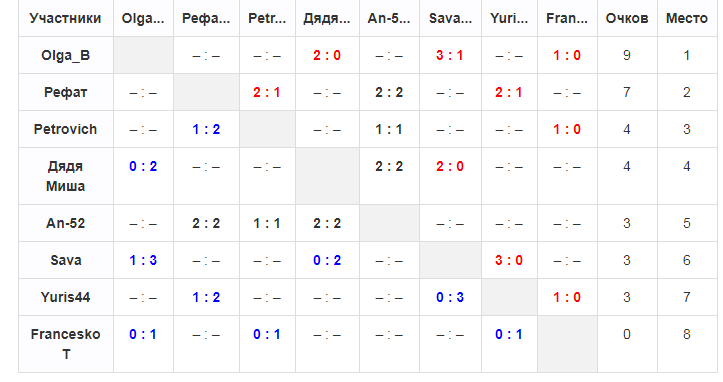Screen dimensions: 723x382
Task: Click the Sava row header
Action: pos(65,260)
